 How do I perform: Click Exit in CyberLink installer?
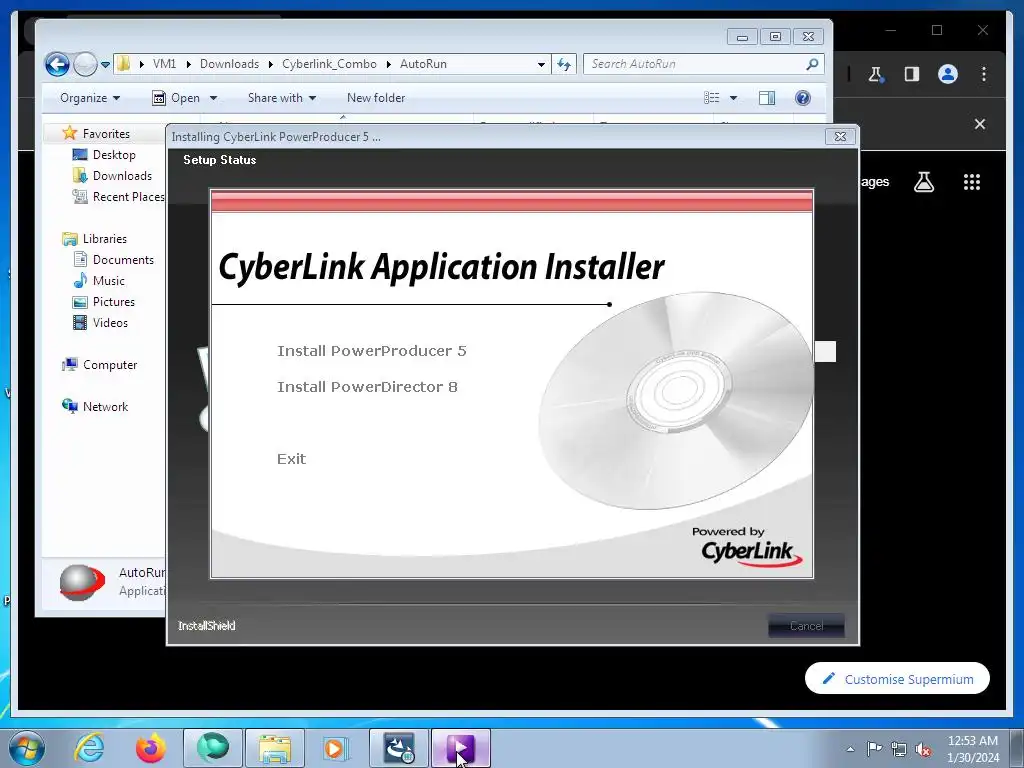pos(291,458)
